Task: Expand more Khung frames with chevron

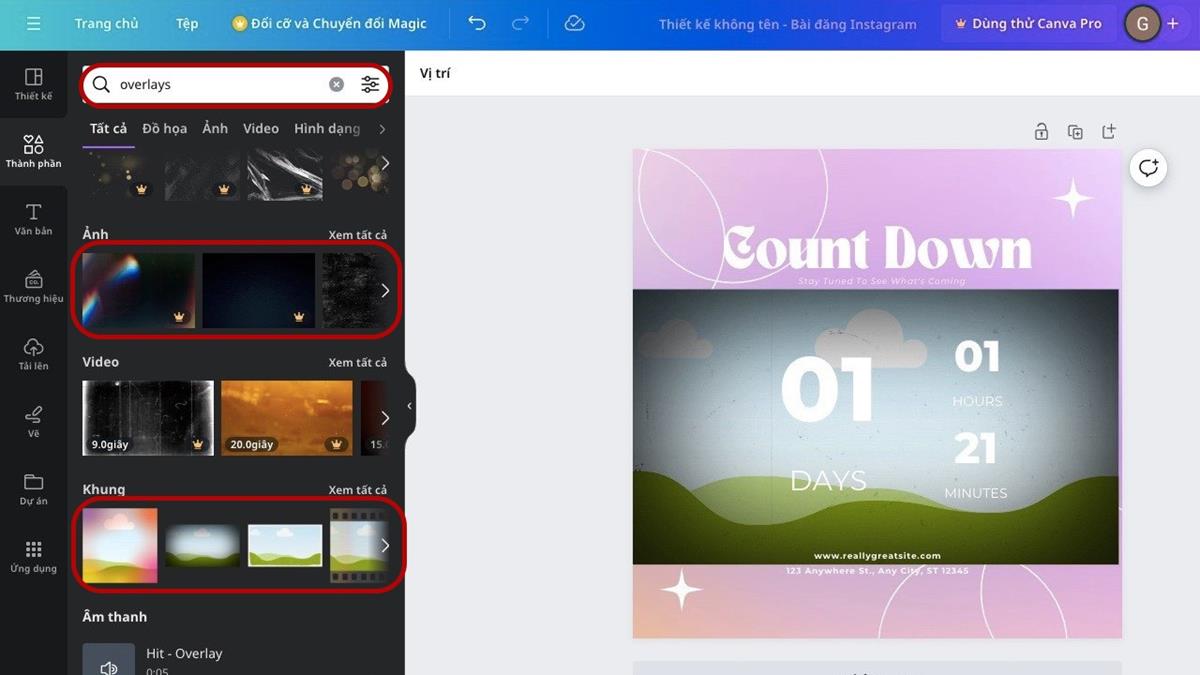Action: (385, 546)
